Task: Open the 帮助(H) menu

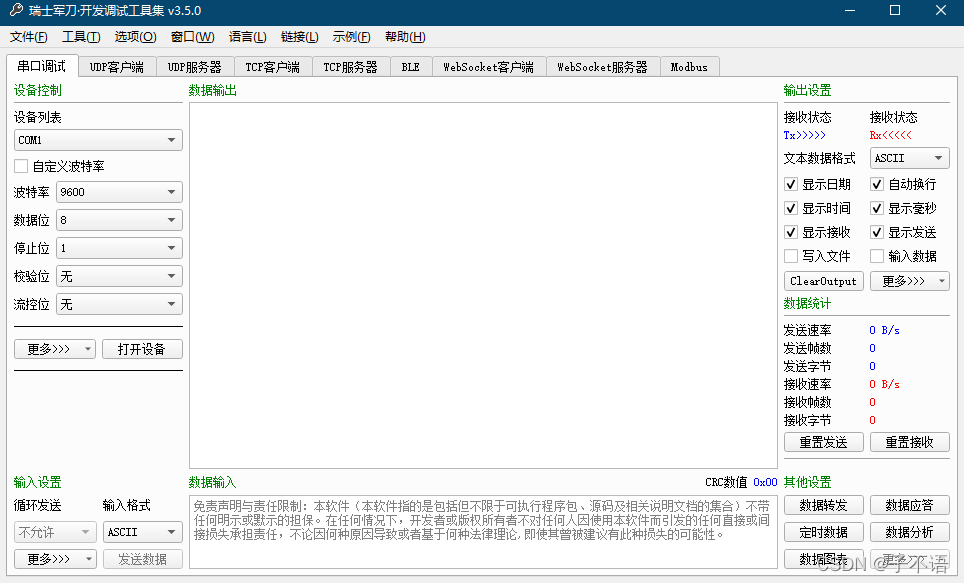Action: 405,37
